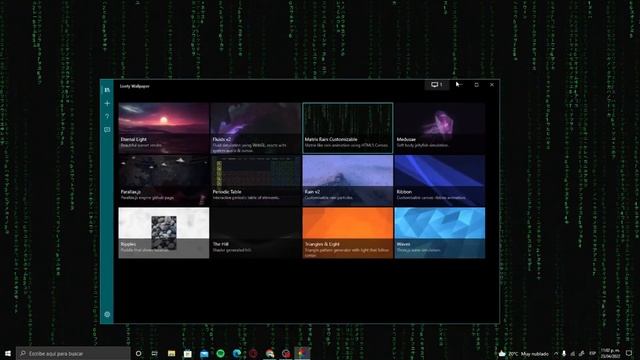
Task: Select the Waves wallpaper
Action: pos(440,233)
